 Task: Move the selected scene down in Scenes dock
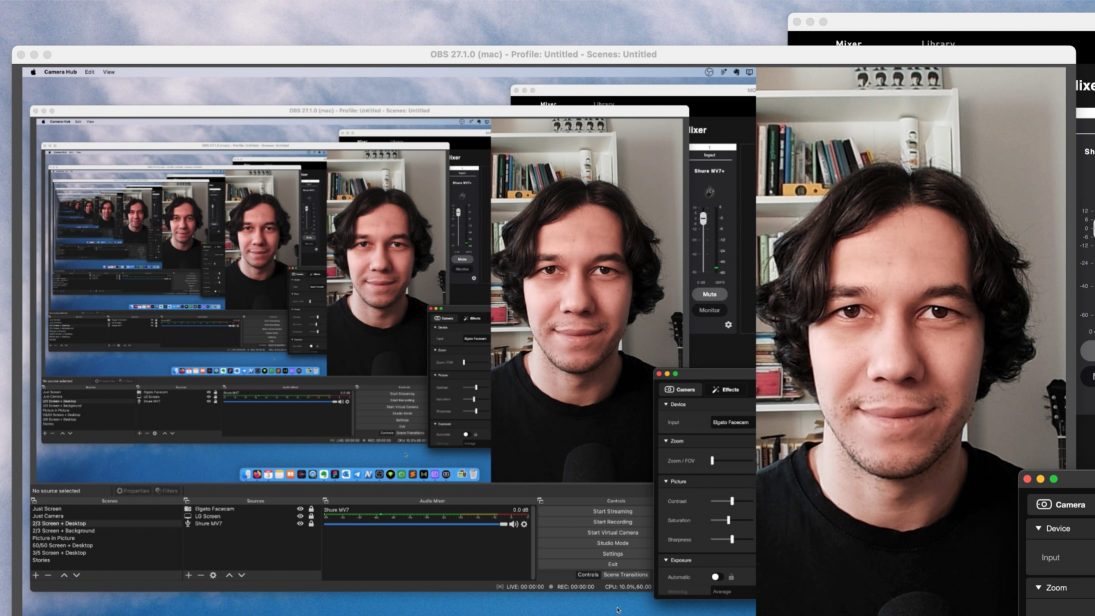point(76,575)
